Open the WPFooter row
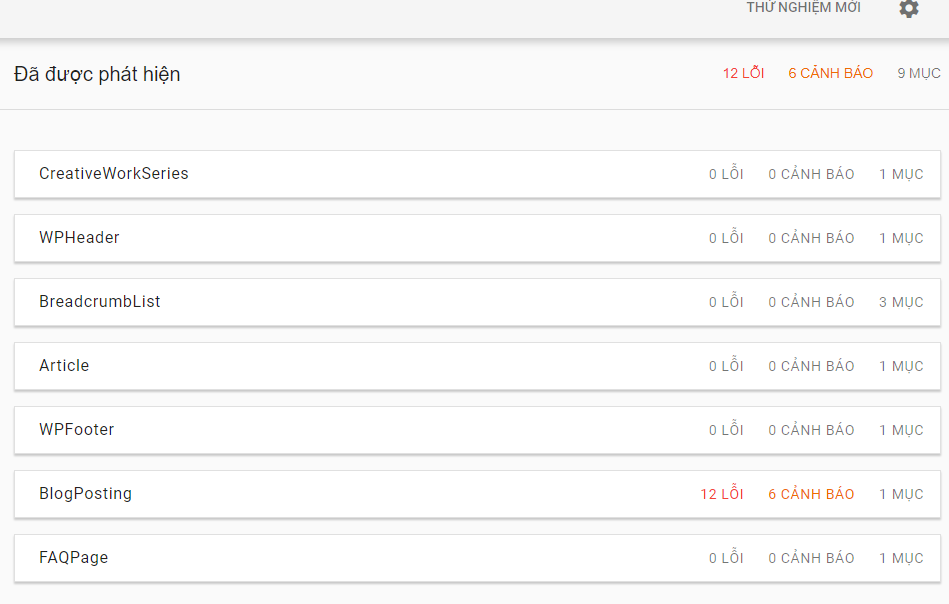This screenshot has width=949, height=604. pos(477,430)
